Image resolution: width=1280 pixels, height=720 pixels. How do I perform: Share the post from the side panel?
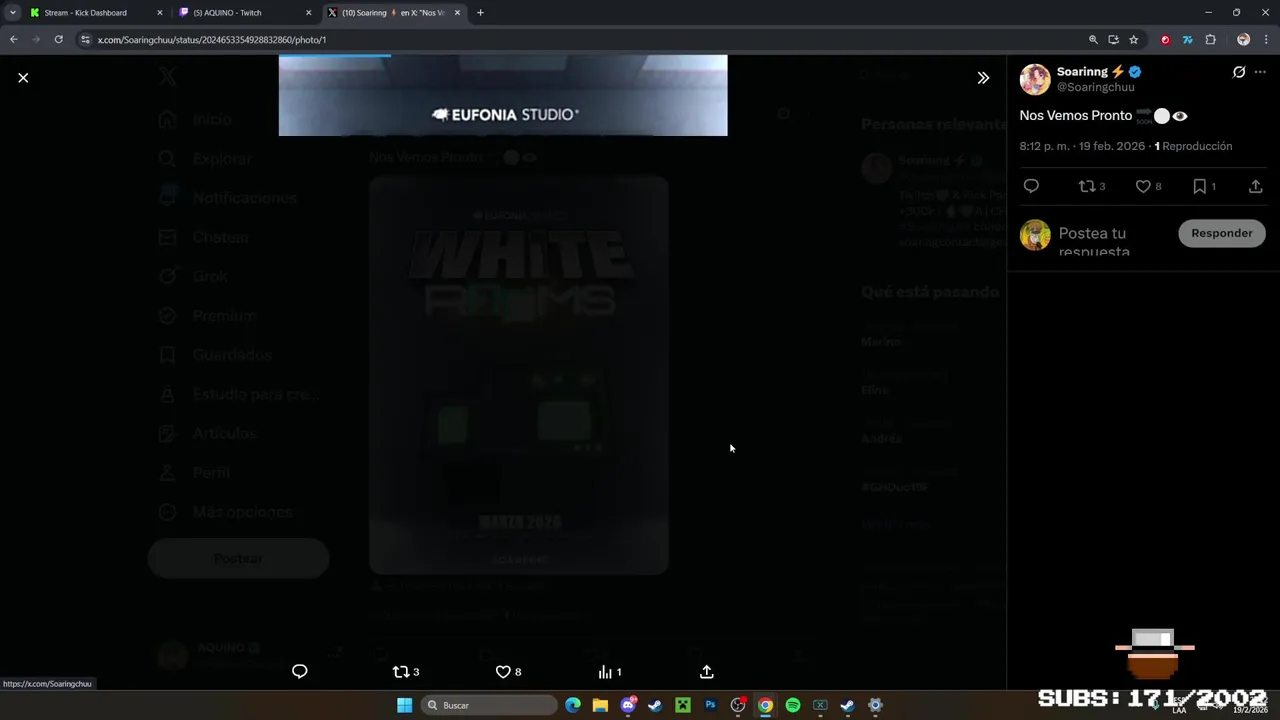click(1255, 186)
